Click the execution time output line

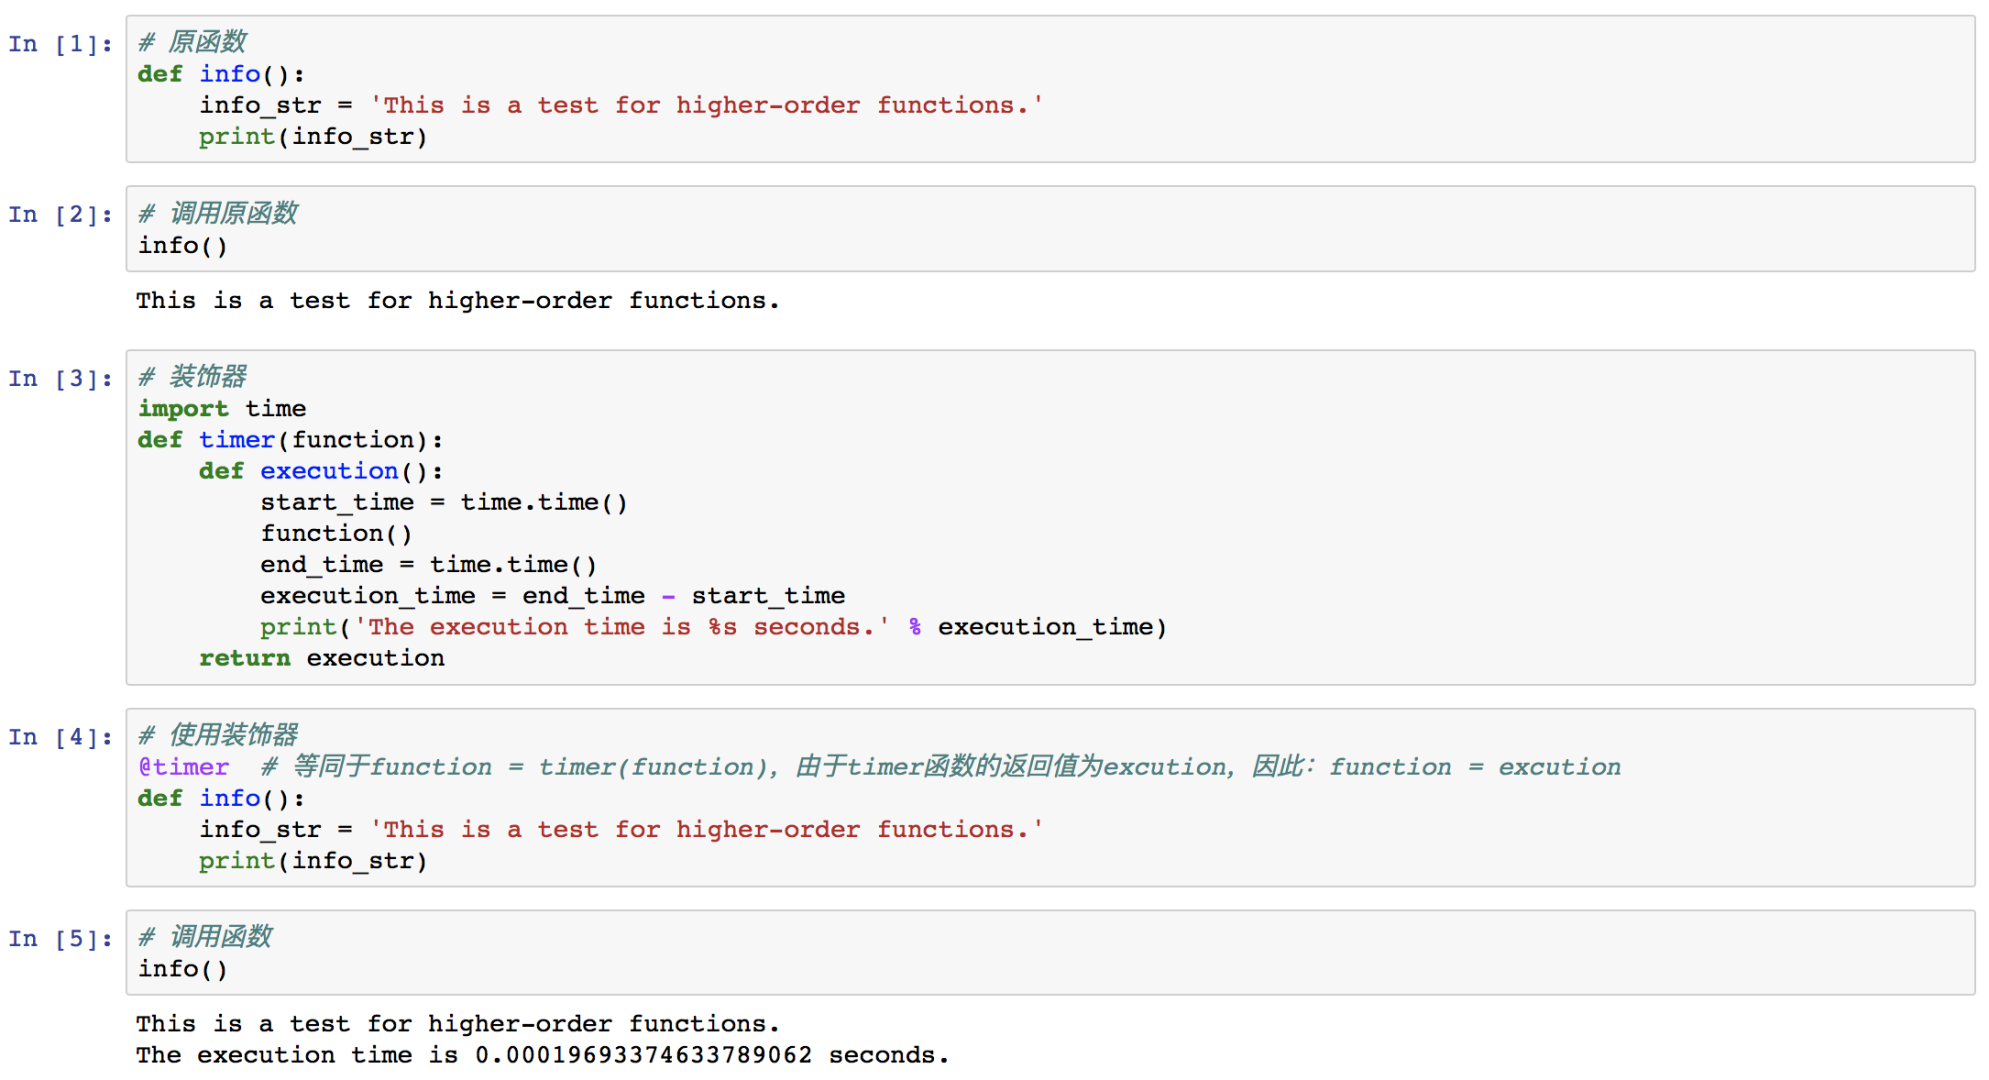coord(542,1055)
